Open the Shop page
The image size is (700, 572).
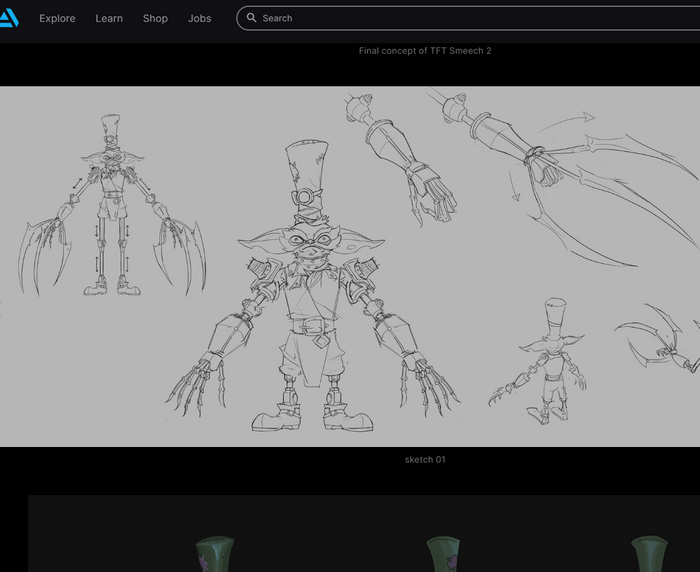point(155,18)
